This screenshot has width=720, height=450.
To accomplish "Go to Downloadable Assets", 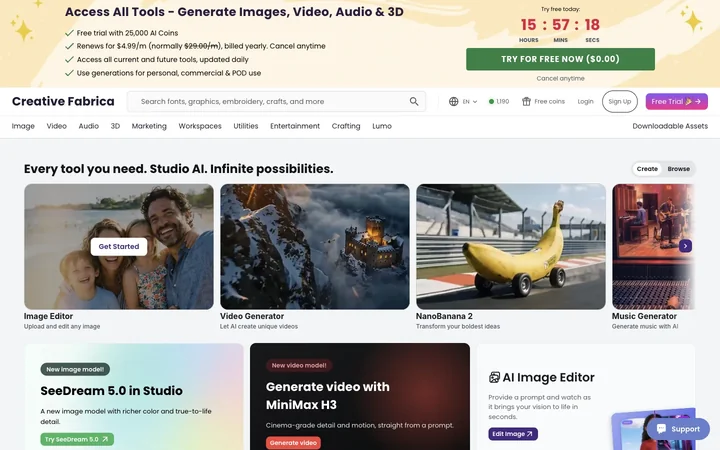I will [x=670, y=126].
